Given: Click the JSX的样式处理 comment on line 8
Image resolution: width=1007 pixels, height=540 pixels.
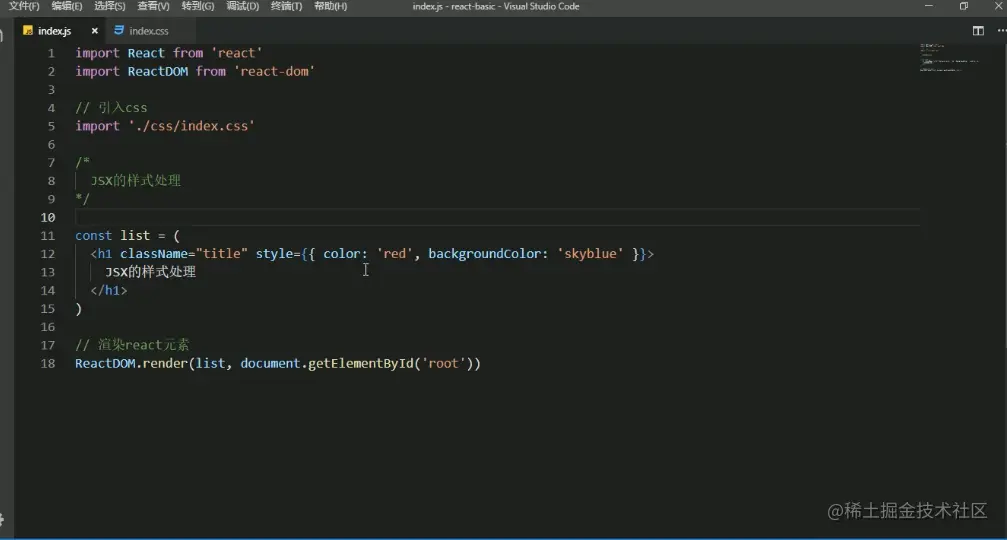Looking at the screenshot, I should click(136, 181).
